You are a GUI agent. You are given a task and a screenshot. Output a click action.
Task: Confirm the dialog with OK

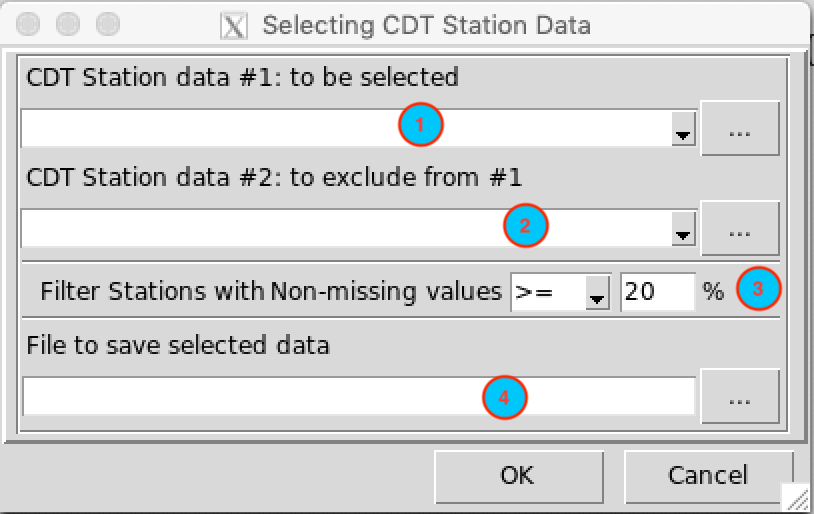point(519,477)
